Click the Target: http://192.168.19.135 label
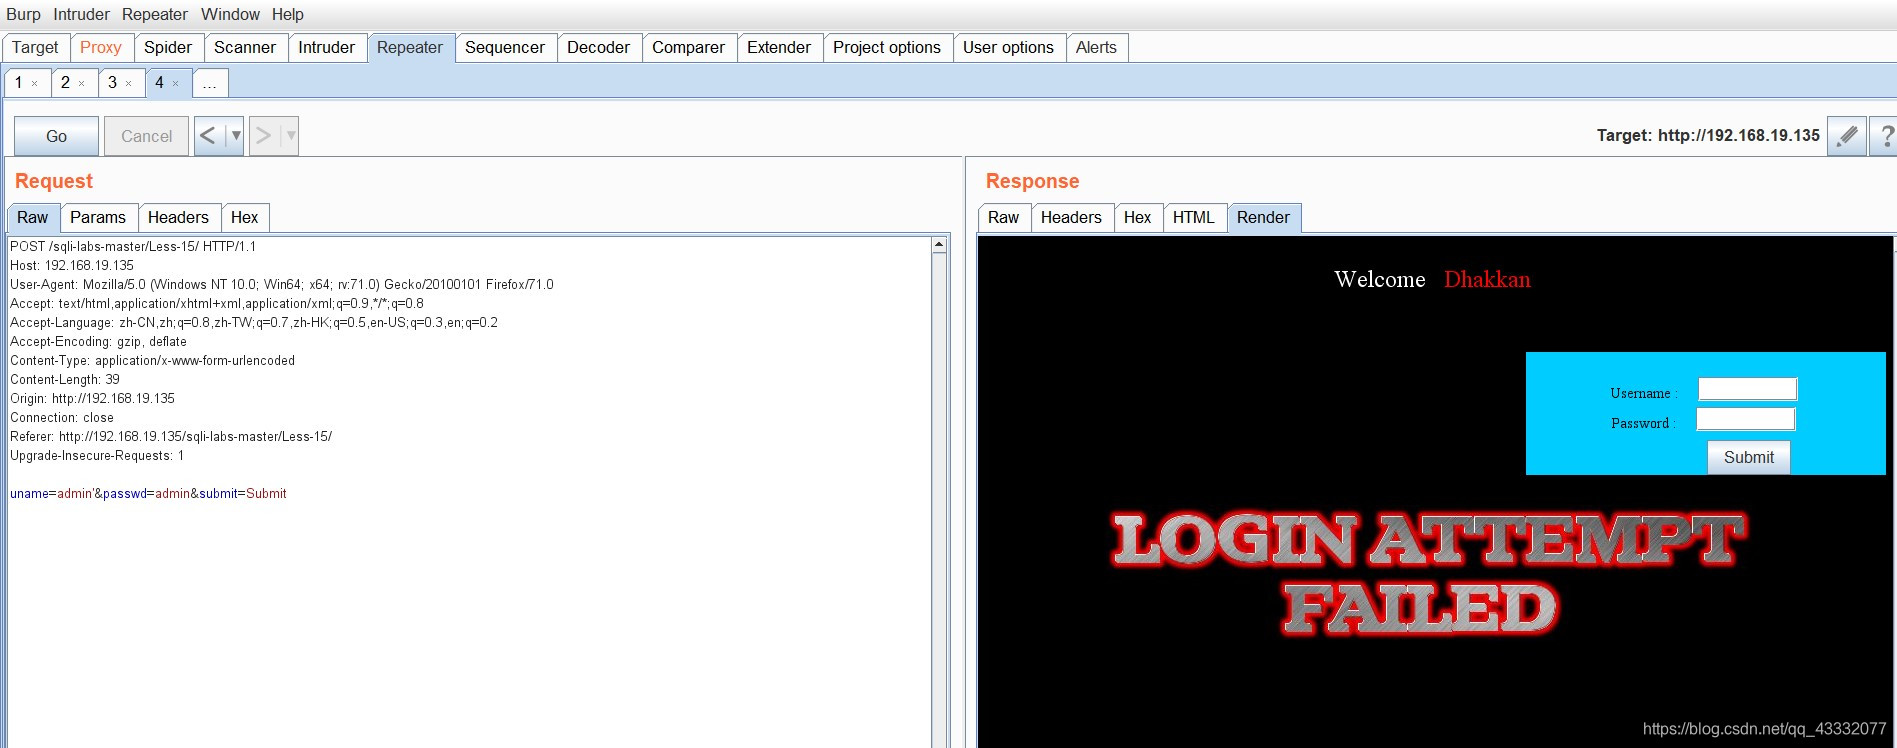Screen dimensions: 1897x748 click(1708, 135)
